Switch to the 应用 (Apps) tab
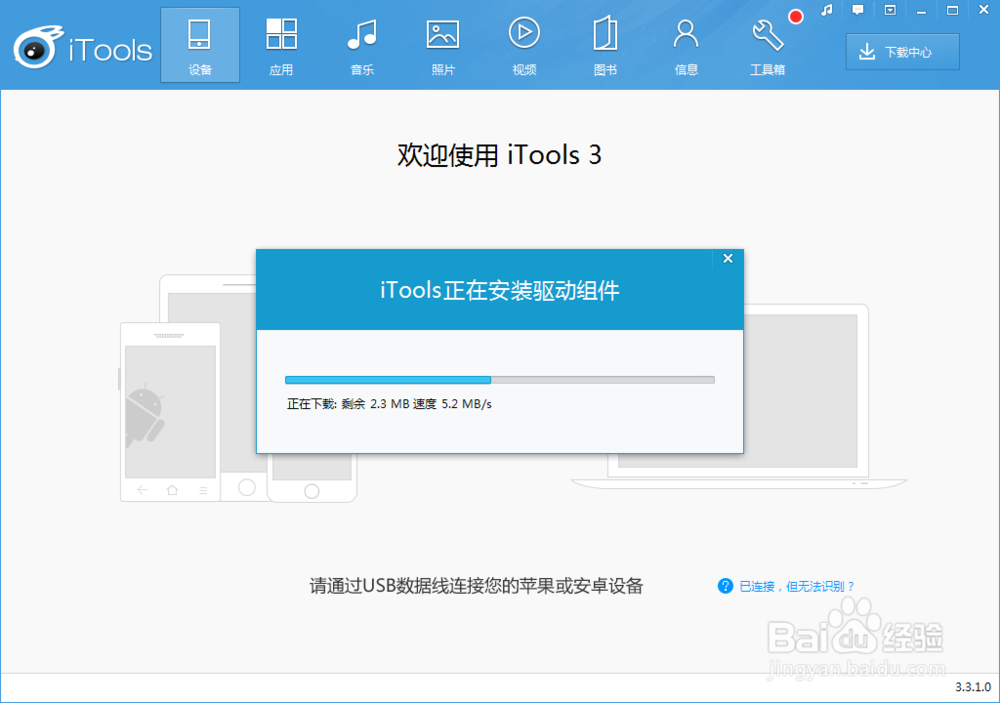 coord(281,47)
